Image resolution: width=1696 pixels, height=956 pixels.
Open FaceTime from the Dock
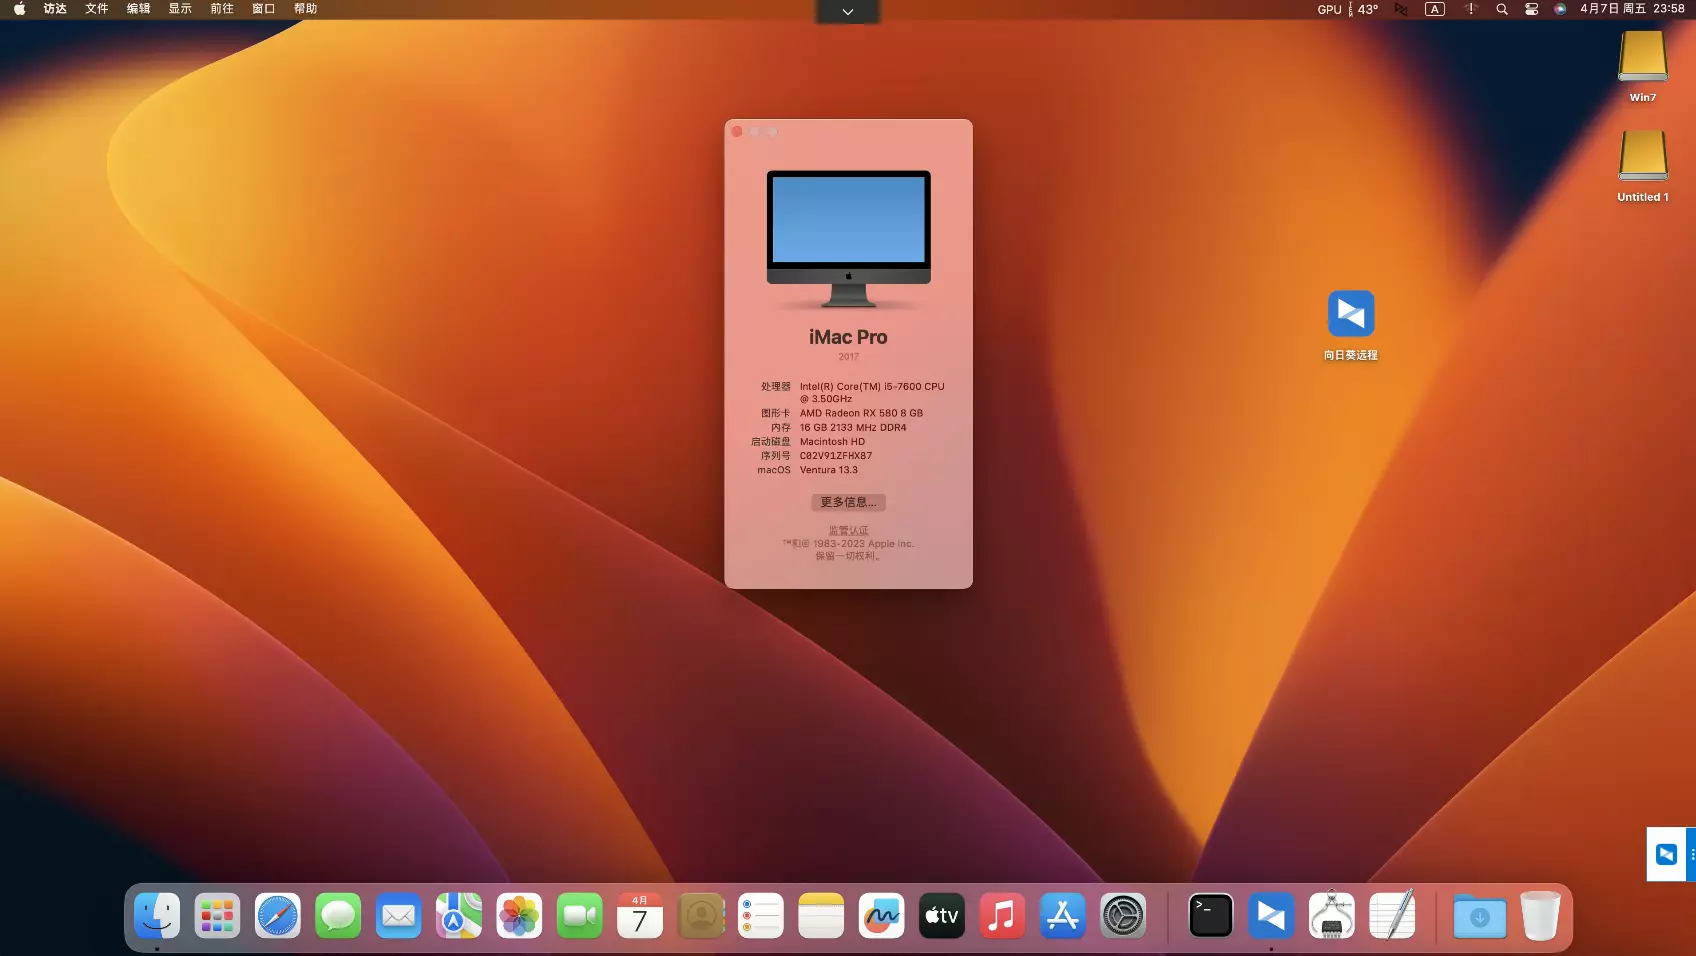click(x=580, y=915)
